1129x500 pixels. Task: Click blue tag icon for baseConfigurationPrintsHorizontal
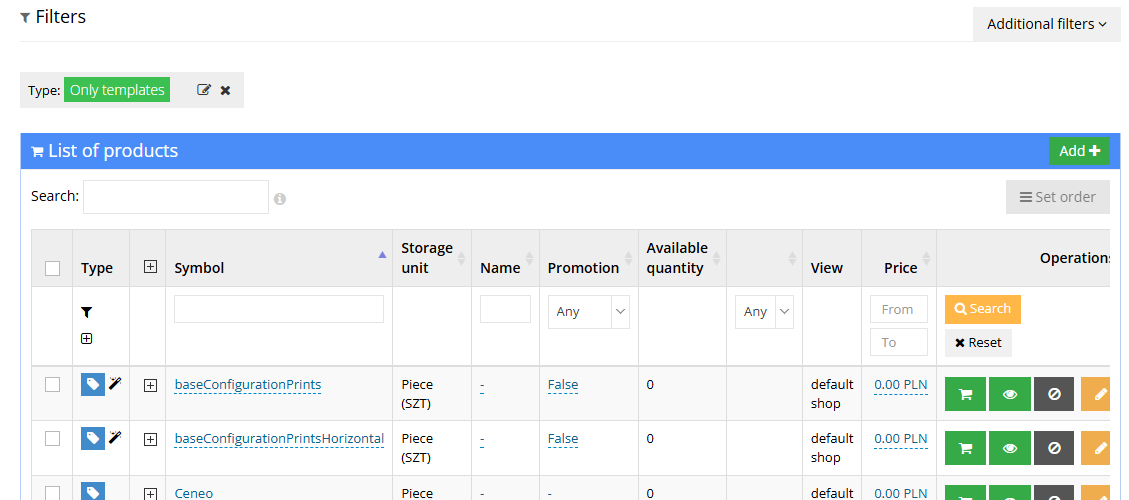pos(93,438)
